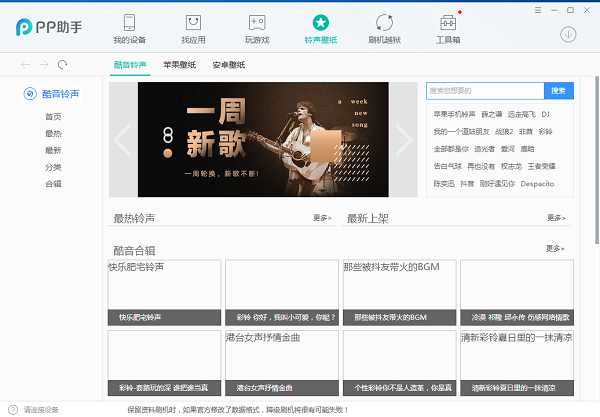The height and width of the screenshot is (417, 600).
Task: Open the hamburger menu icon in title bar
Action: (x=538, y=10)
